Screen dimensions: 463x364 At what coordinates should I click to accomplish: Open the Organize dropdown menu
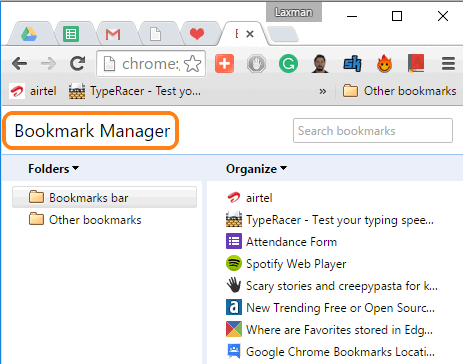point(256,169)
